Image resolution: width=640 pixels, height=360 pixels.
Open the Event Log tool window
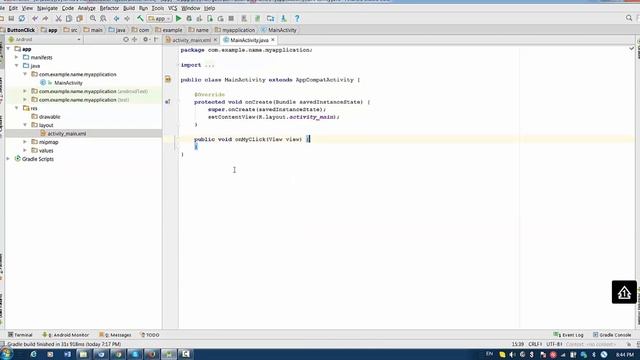click(569, 335)
